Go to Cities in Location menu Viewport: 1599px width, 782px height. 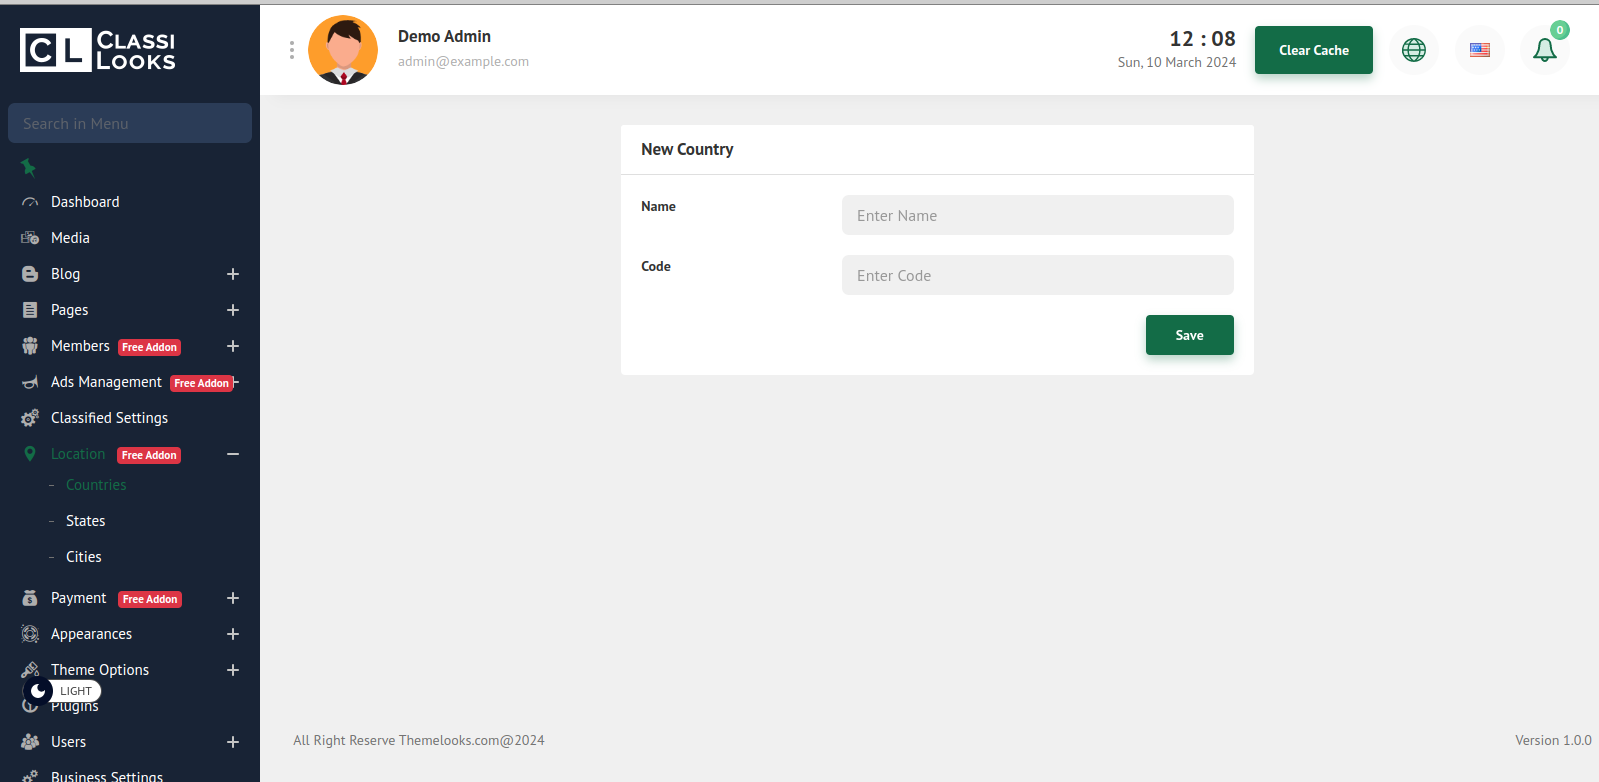click(x=84, y=557)
